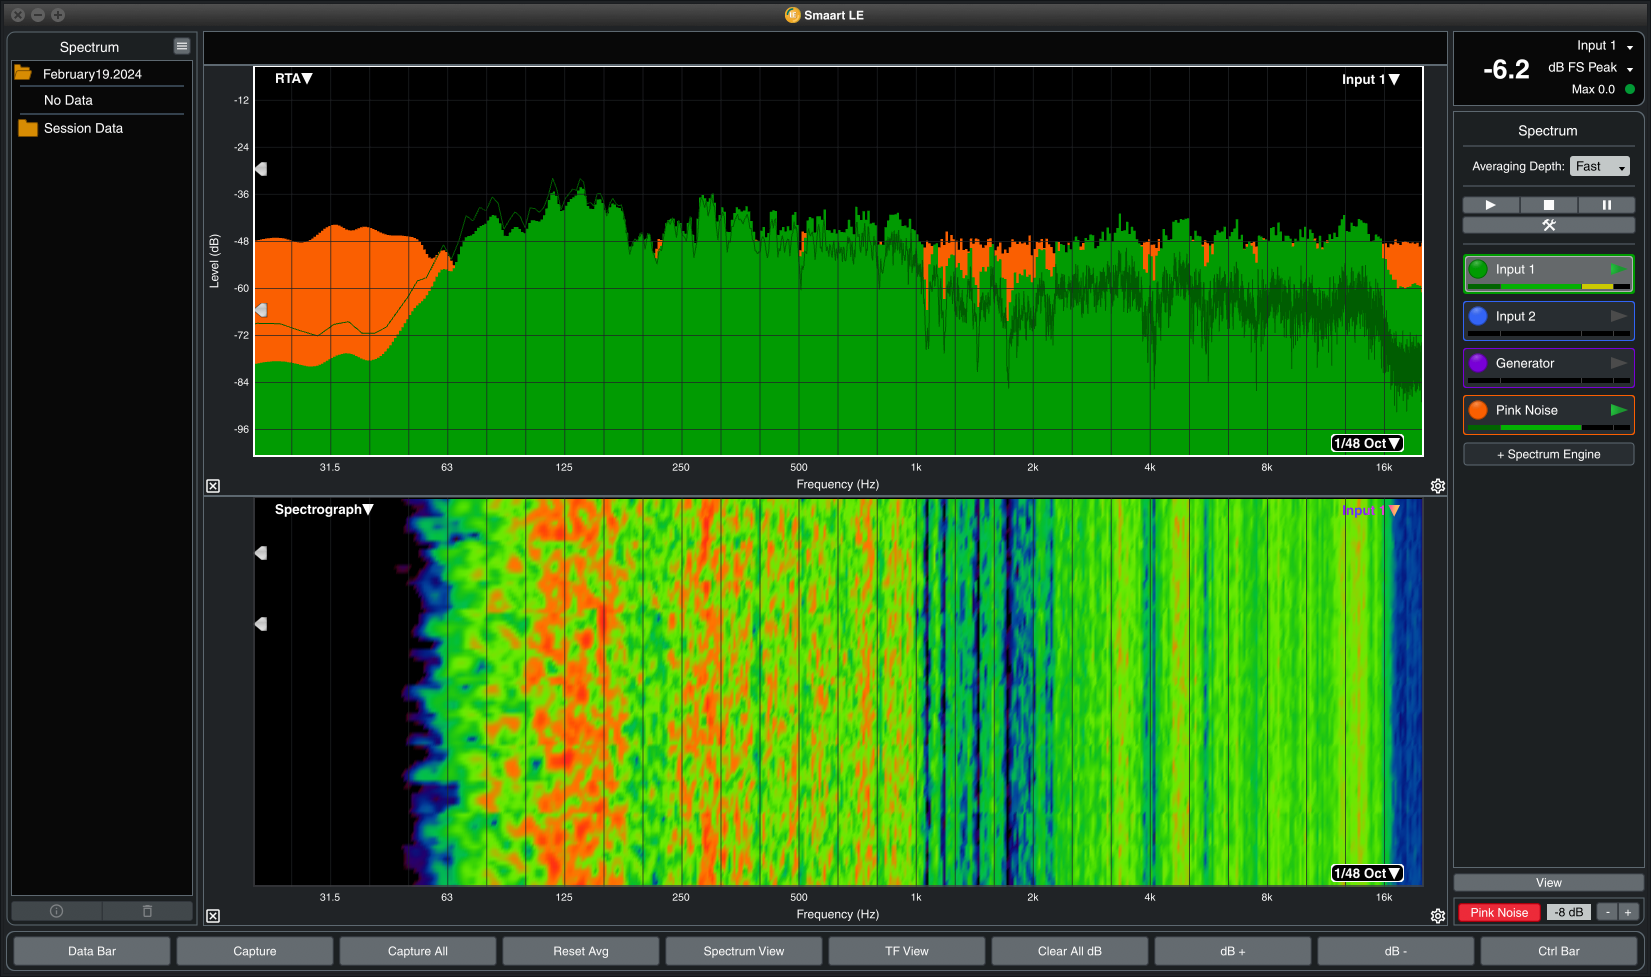
Task: Click the -8 dB generator level field
Action: [1569, 912]
